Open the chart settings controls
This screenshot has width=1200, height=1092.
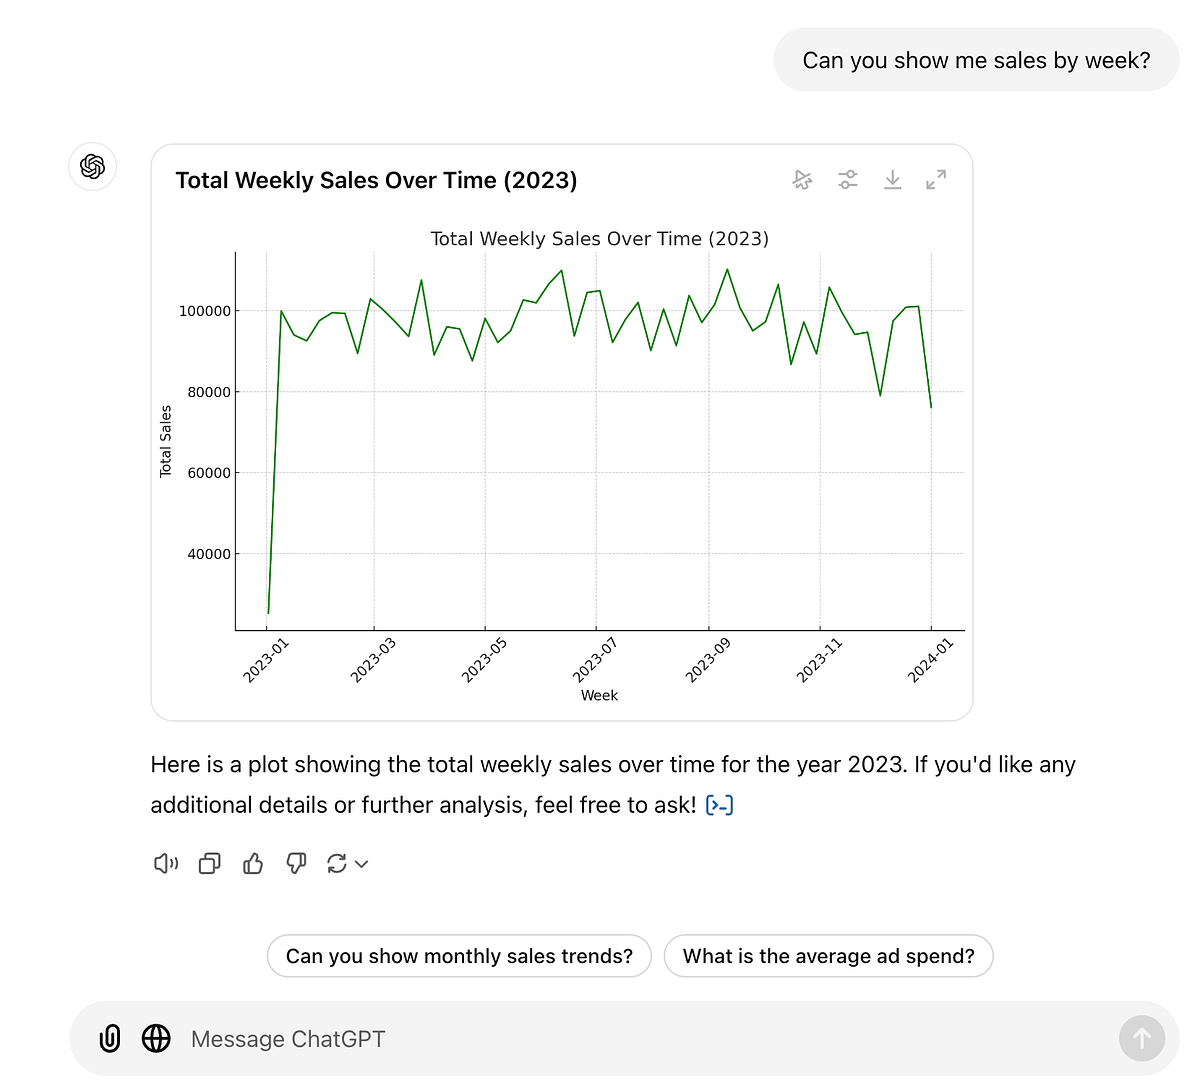point(847,180)
